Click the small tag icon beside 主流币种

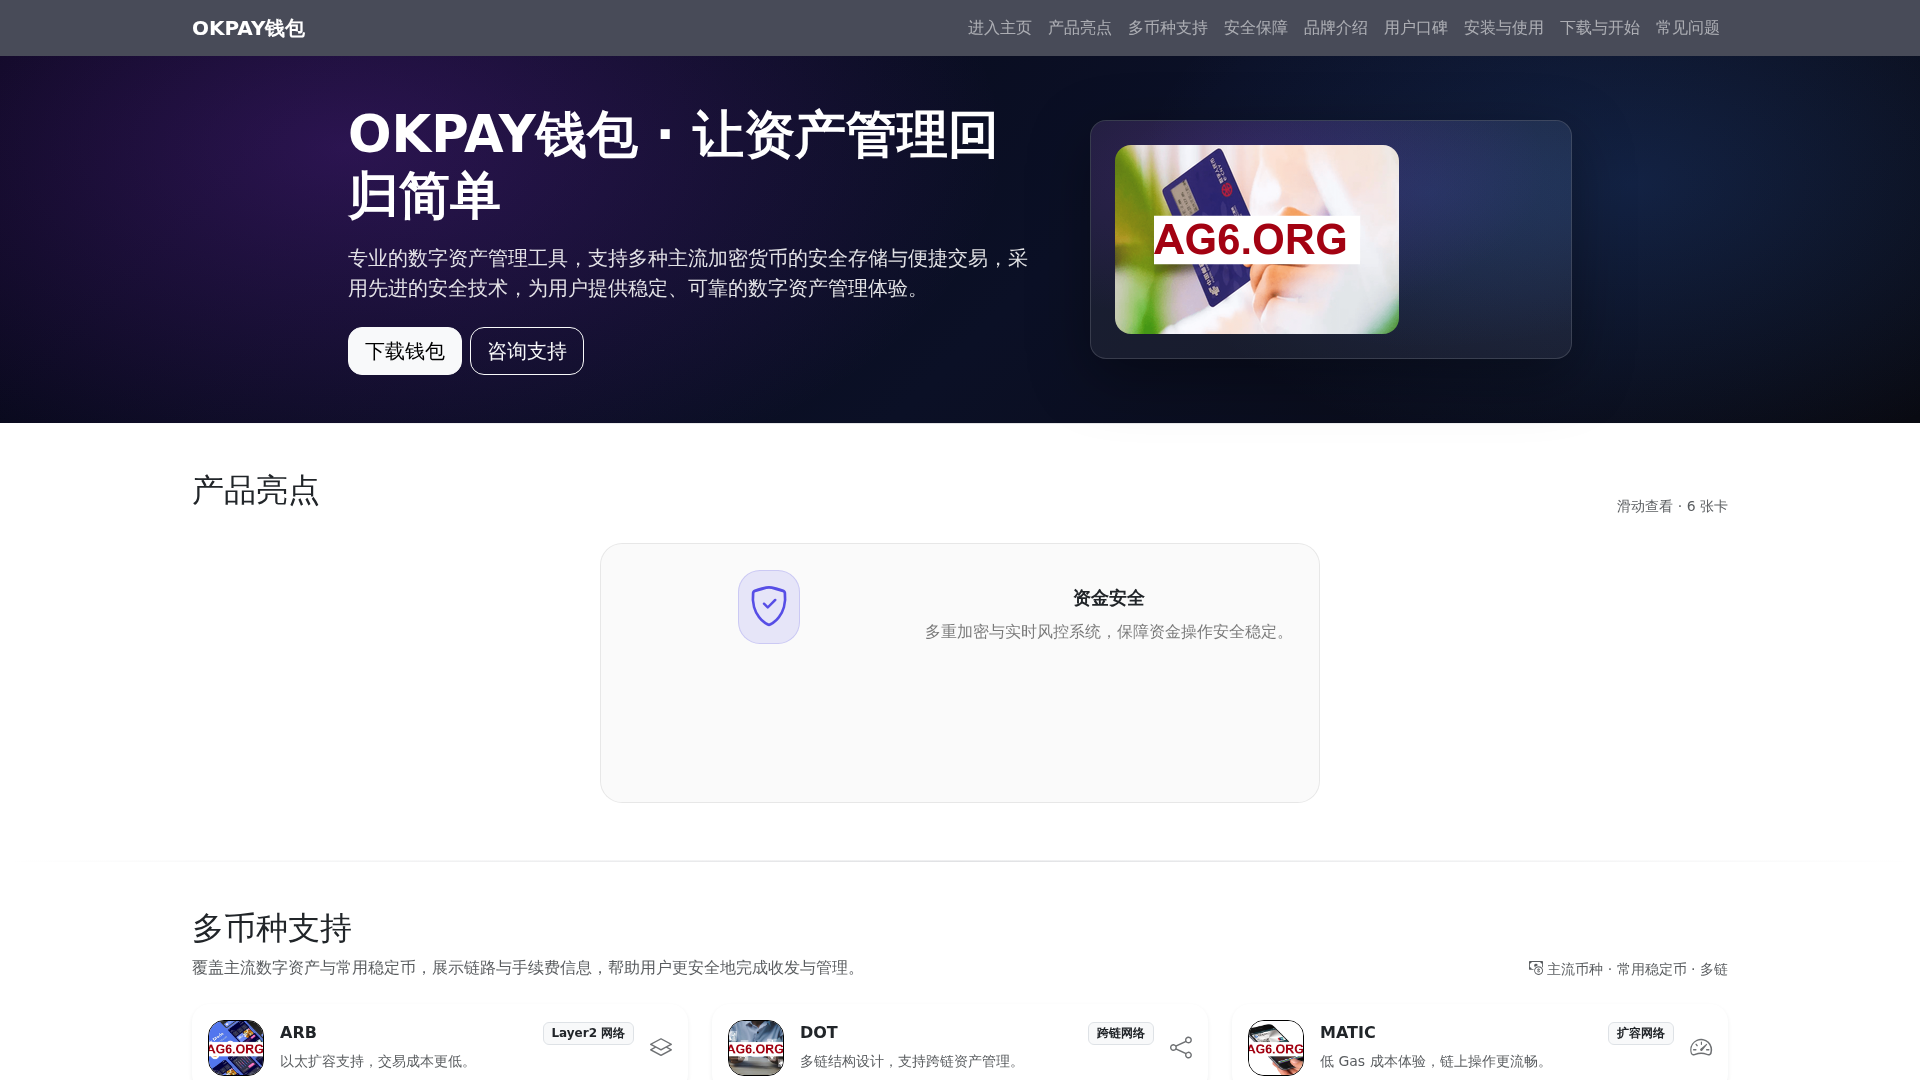click(1535, 967)
